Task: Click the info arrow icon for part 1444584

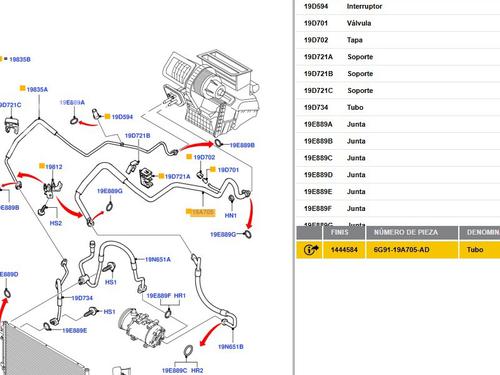Action: coord(311,249)
